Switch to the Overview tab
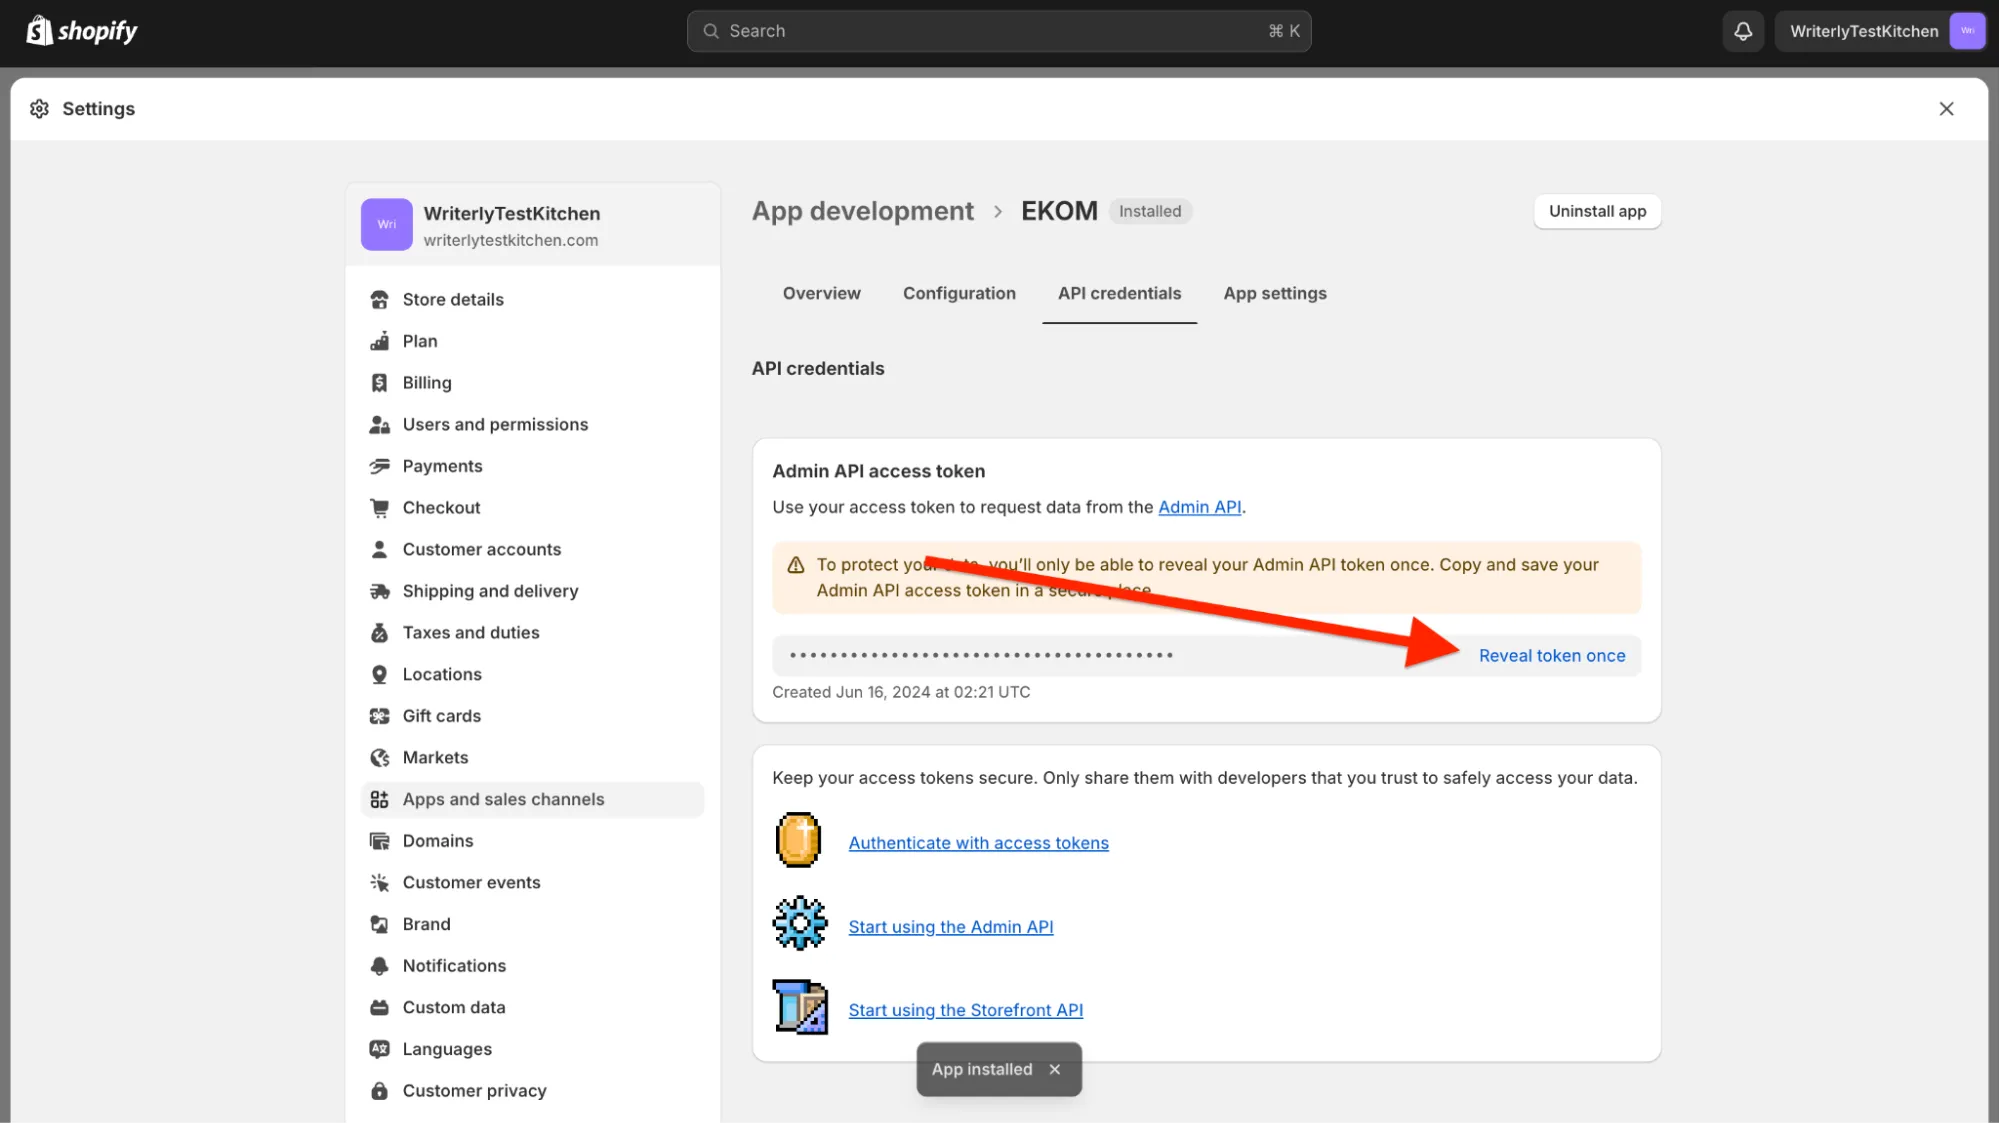Image resolution: width=1999 pixels, height=1124 pixels. point(821,294)
